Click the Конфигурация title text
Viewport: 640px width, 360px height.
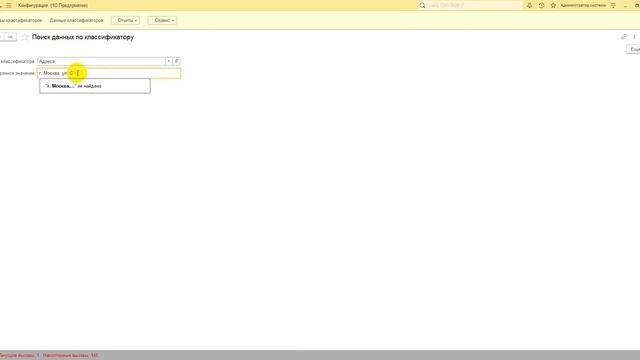(53, 5)
